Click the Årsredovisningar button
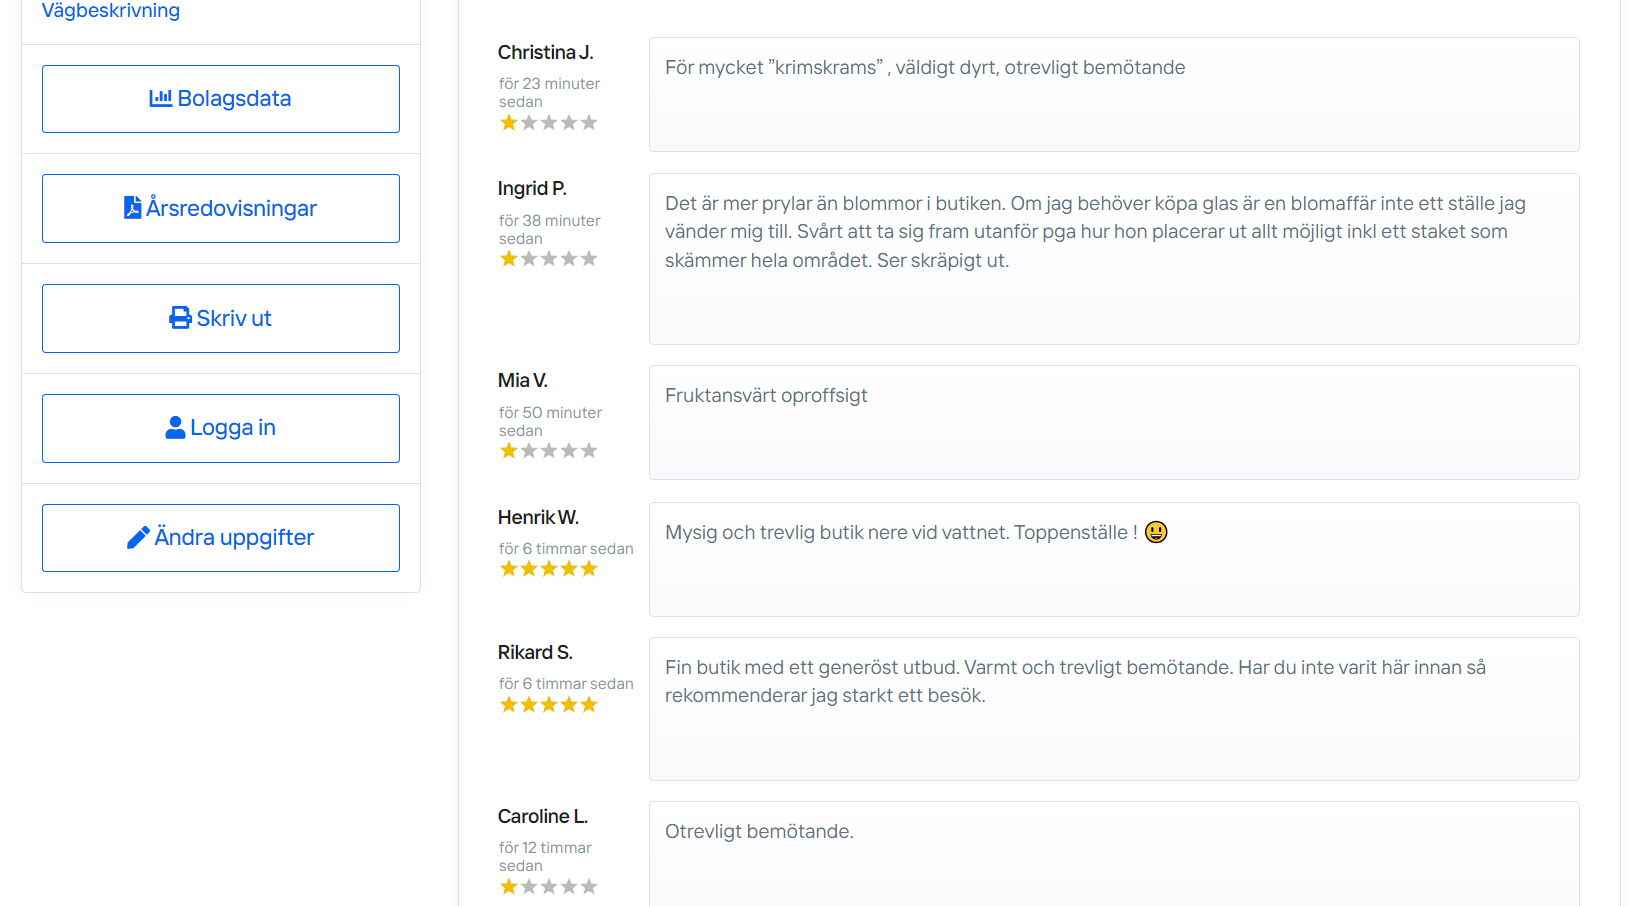This screenshot has width=1647, height=906. 221,208
